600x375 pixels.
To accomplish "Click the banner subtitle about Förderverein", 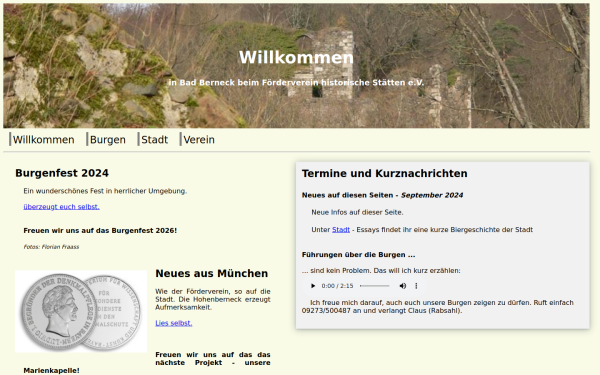I will [296, 83].
